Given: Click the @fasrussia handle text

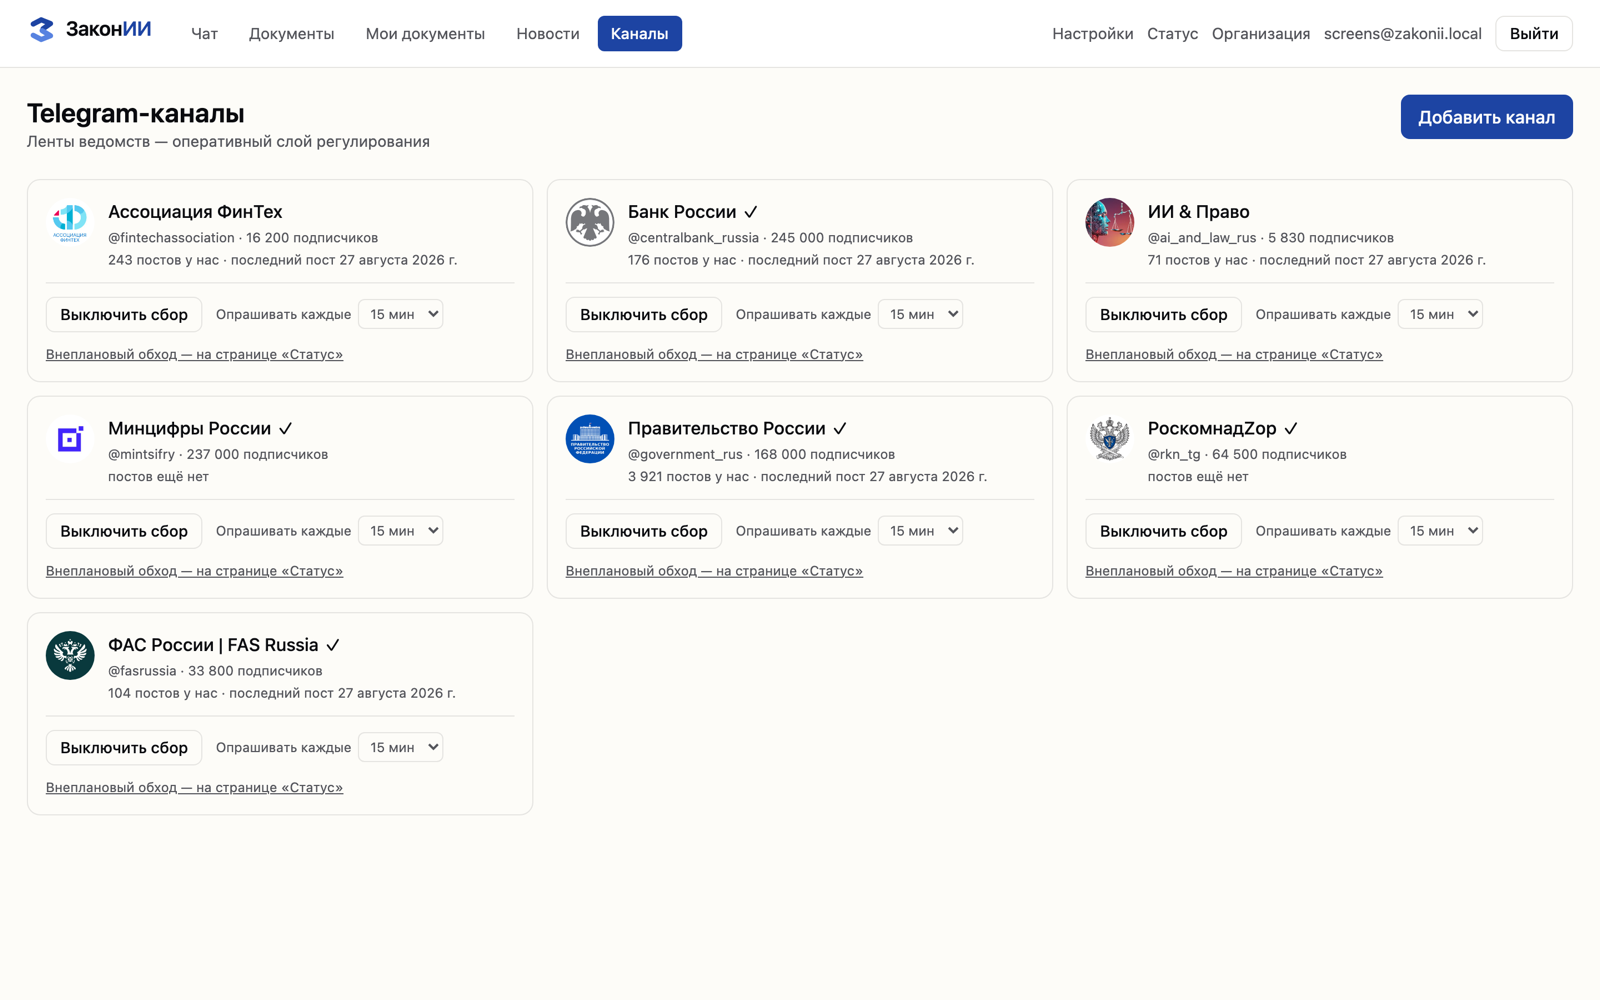Looking at the screenshot, I should click(142, 671).
